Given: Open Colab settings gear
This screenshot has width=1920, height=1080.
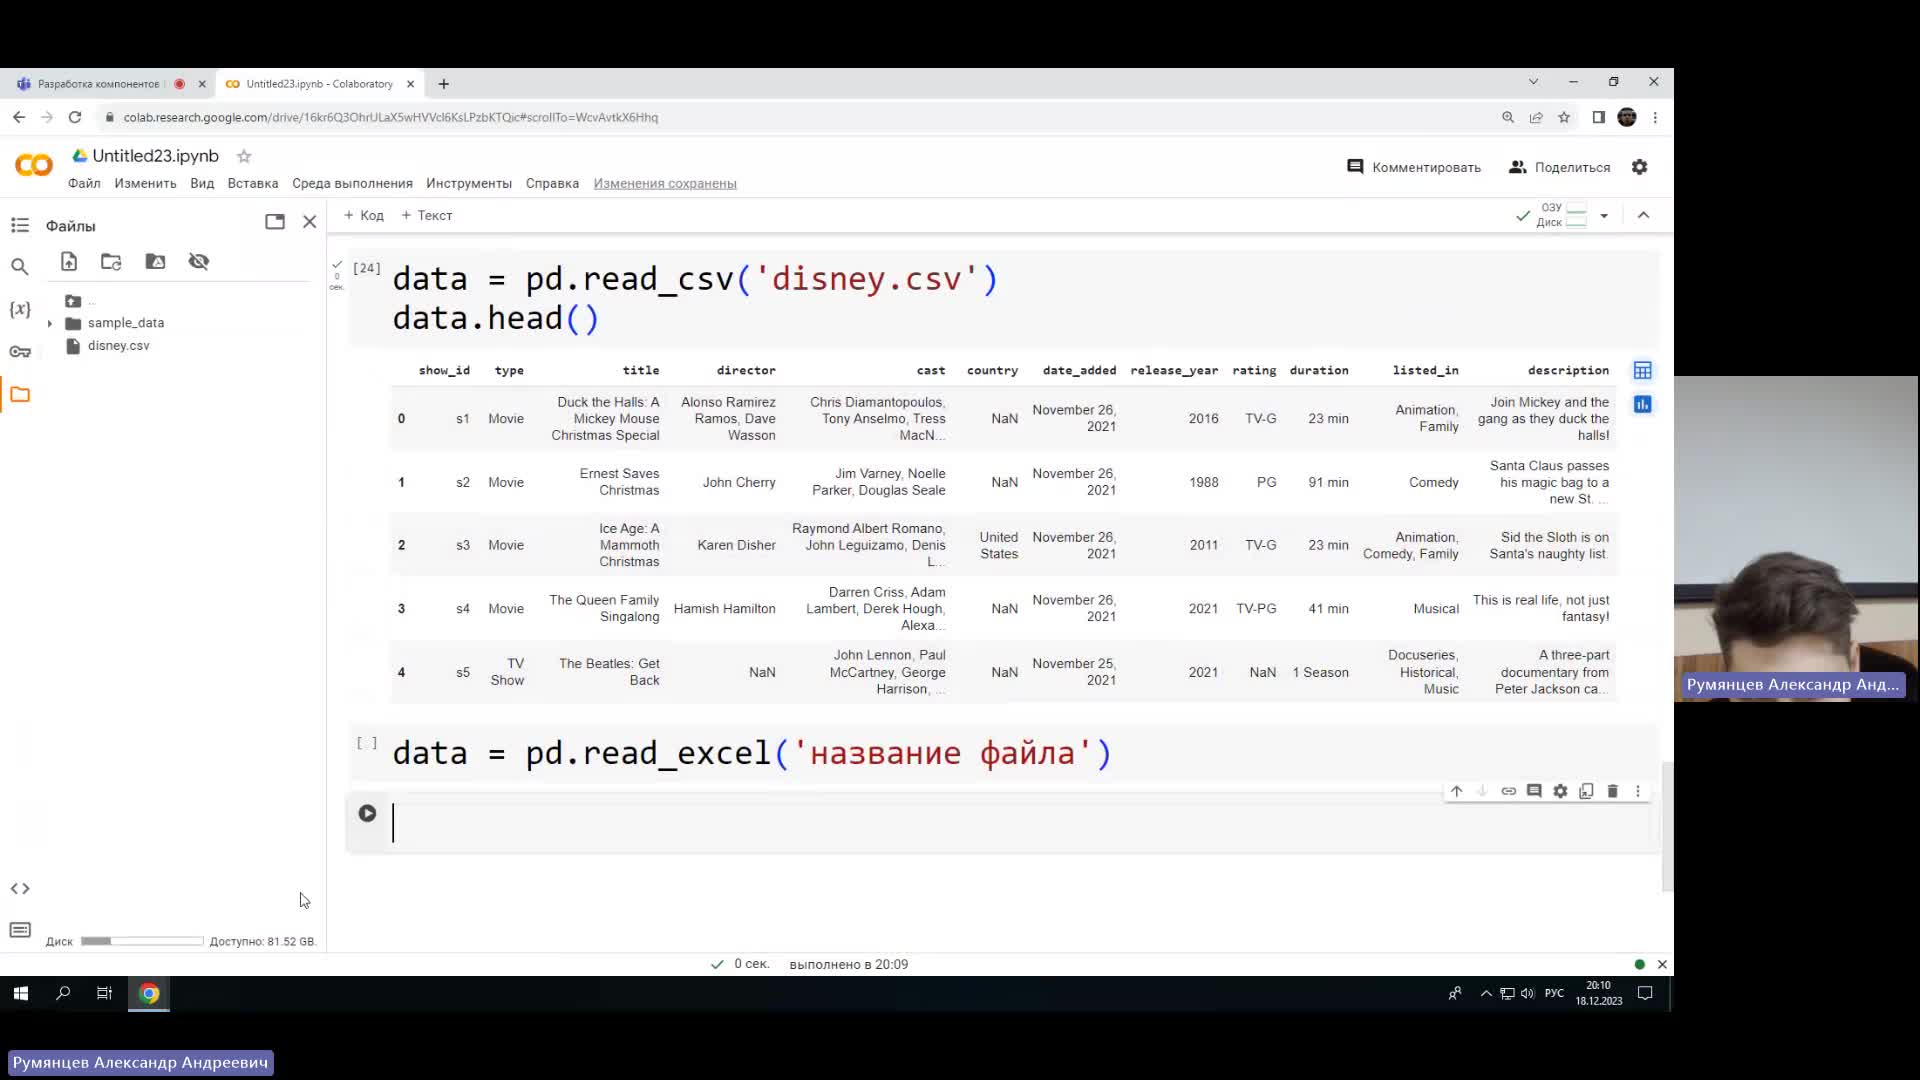Looking at the screenshot, I should 1640,168.
